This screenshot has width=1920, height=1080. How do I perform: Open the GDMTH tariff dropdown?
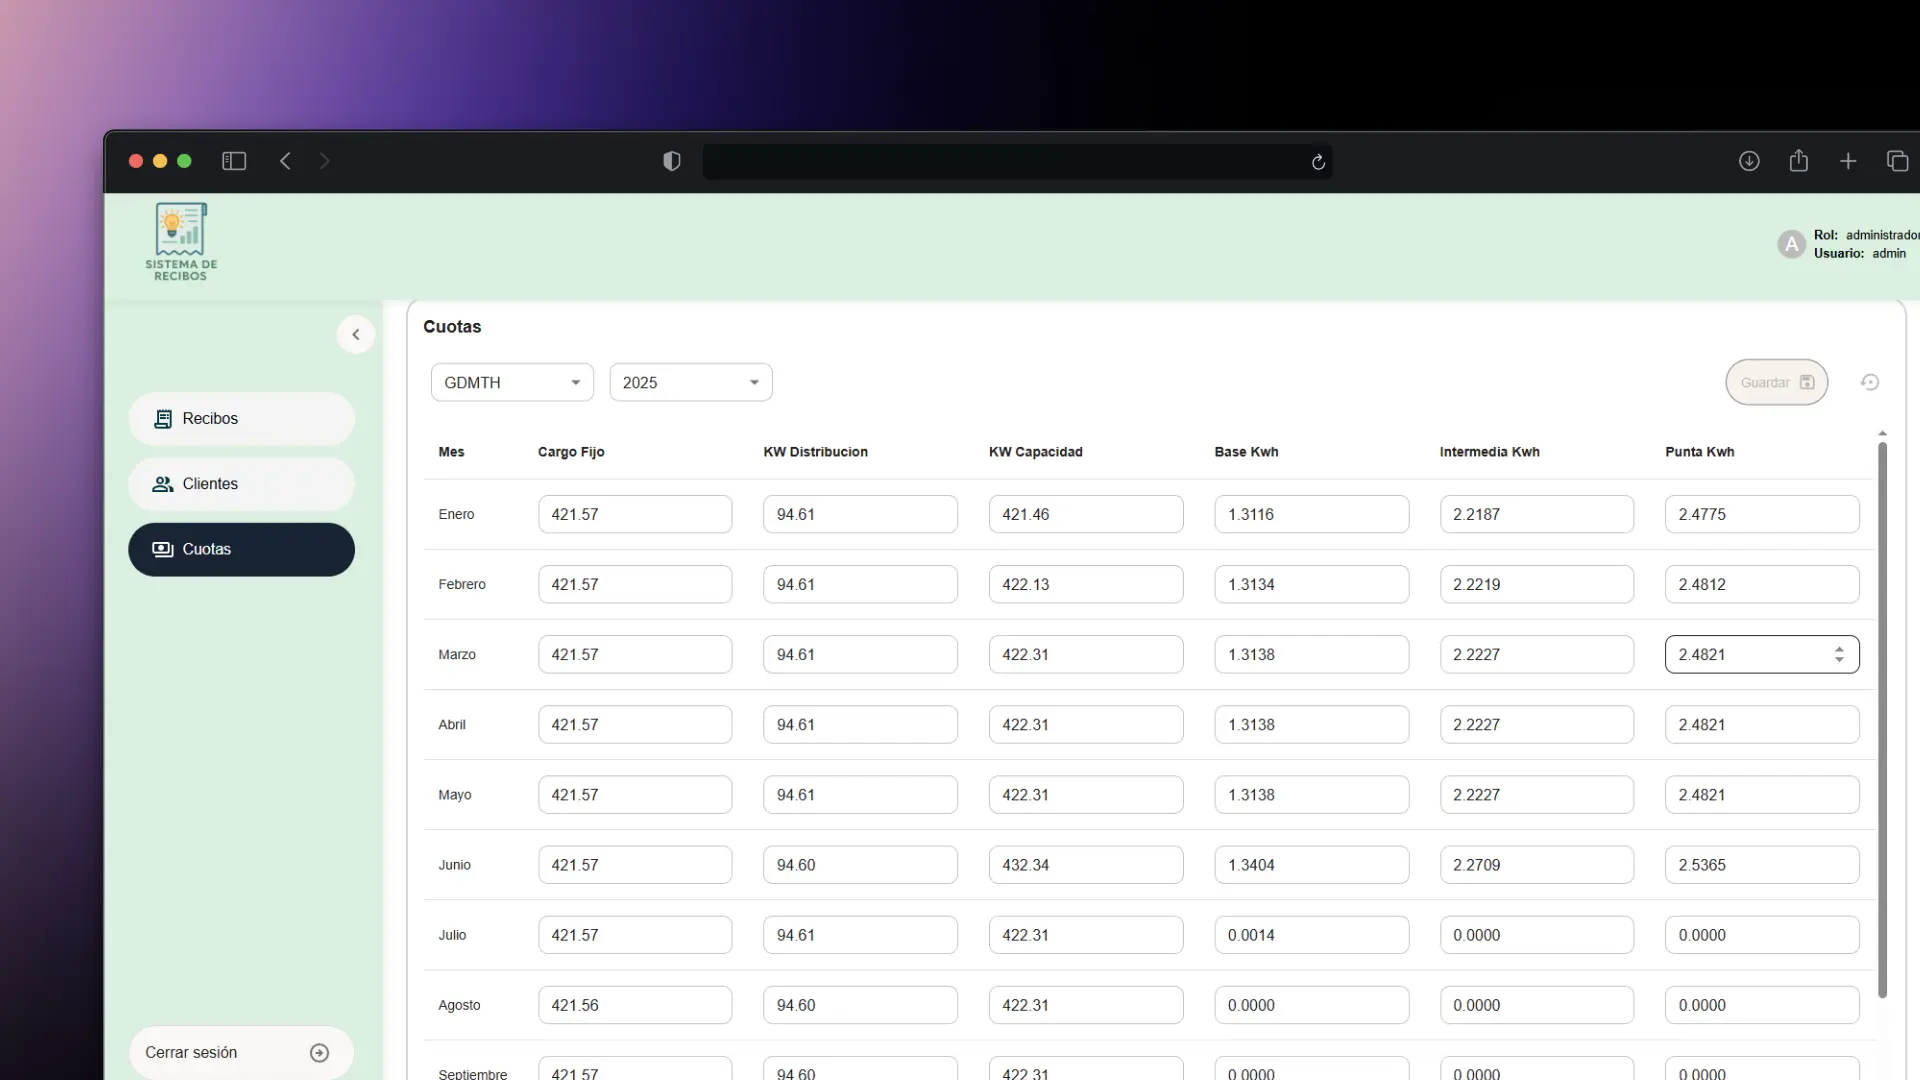tap(512, 382)
